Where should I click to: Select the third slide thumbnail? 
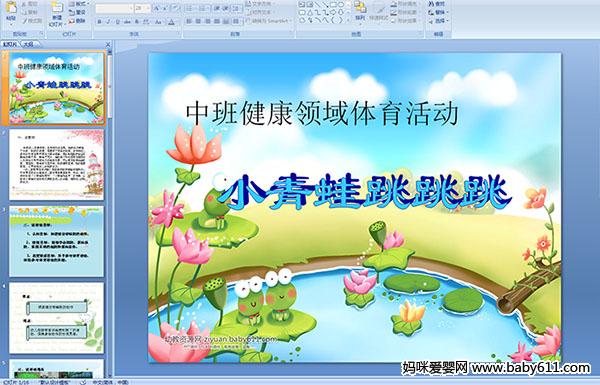coord(56,241)
